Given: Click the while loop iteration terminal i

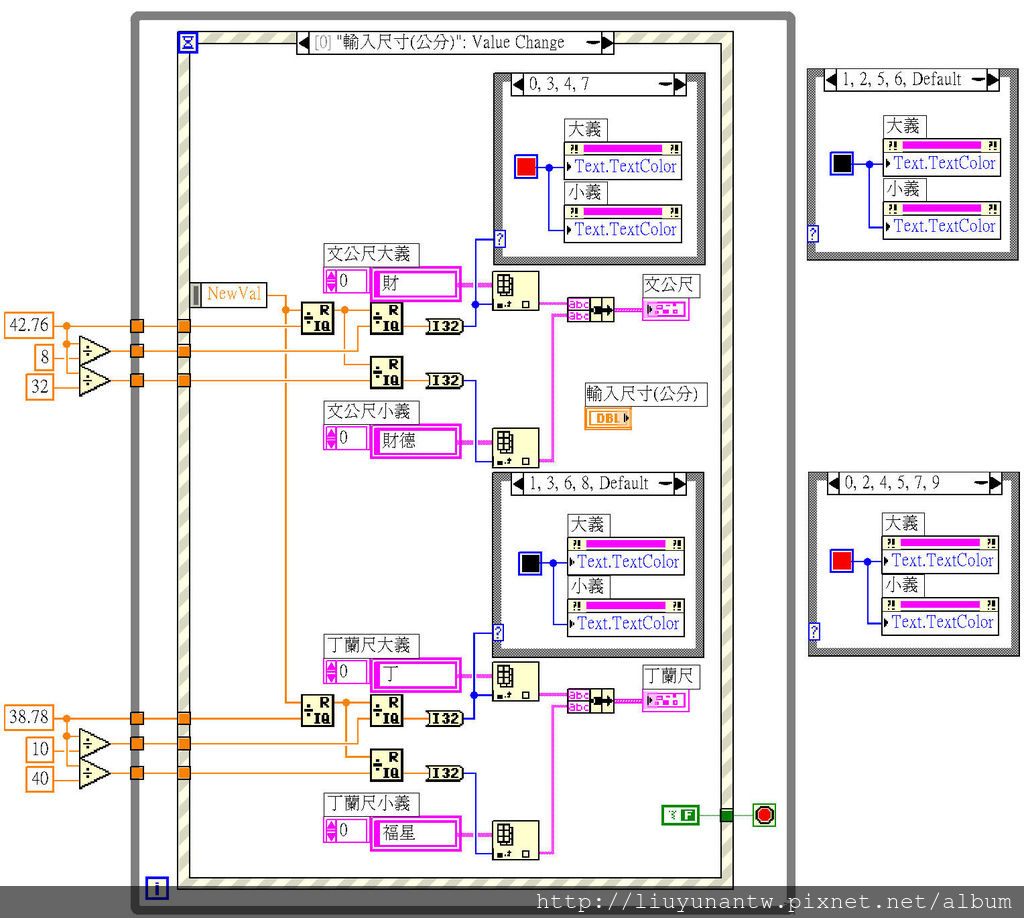Looking at the screenshot, I should [157, 887].
